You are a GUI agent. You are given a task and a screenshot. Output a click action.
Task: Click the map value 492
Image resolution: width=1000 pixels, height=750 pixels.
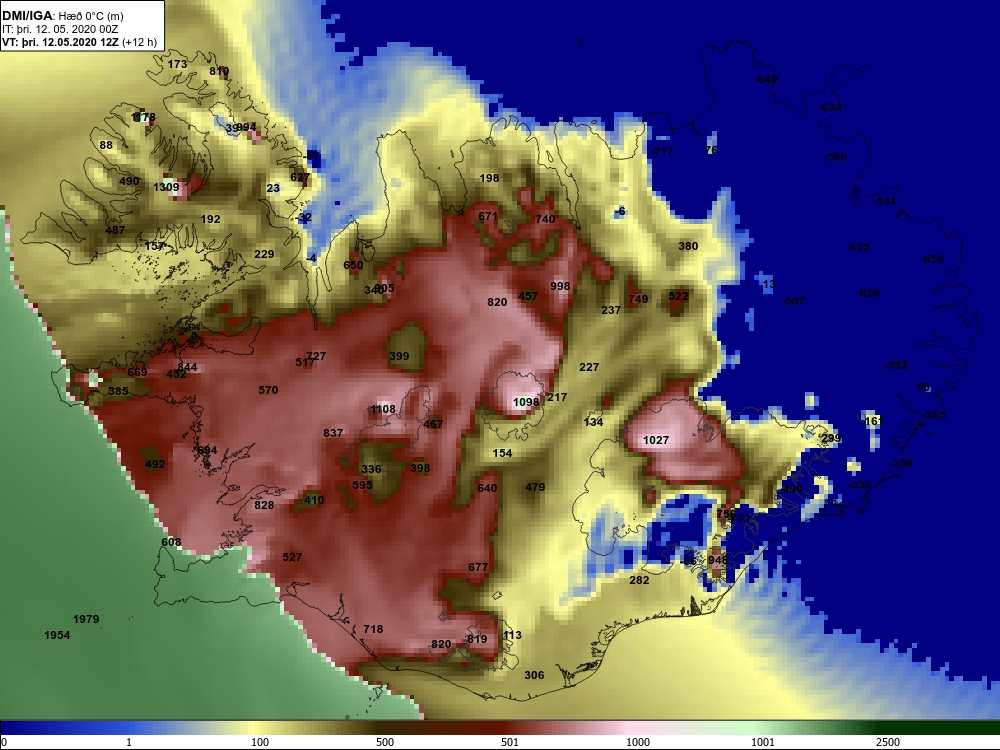click(x=155, y=464)
